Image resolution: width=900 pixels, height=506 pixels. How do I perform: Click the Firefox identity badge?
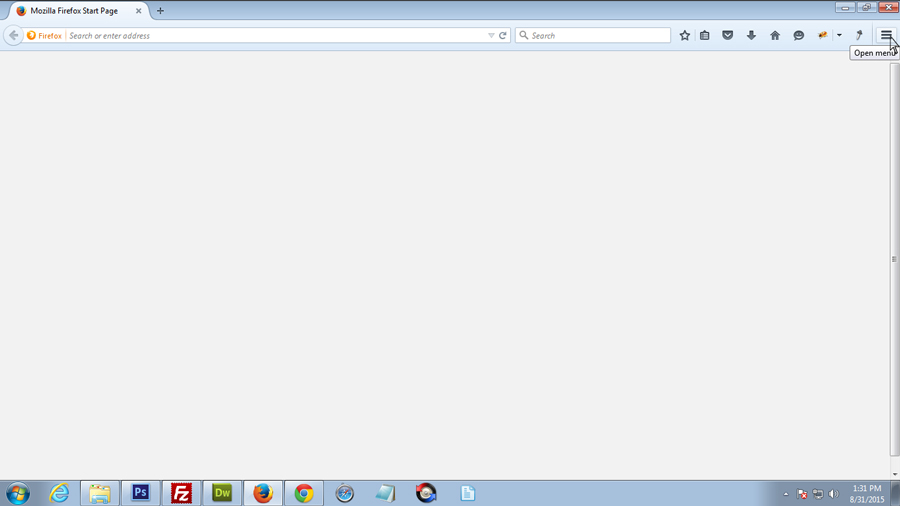(44, 36)
